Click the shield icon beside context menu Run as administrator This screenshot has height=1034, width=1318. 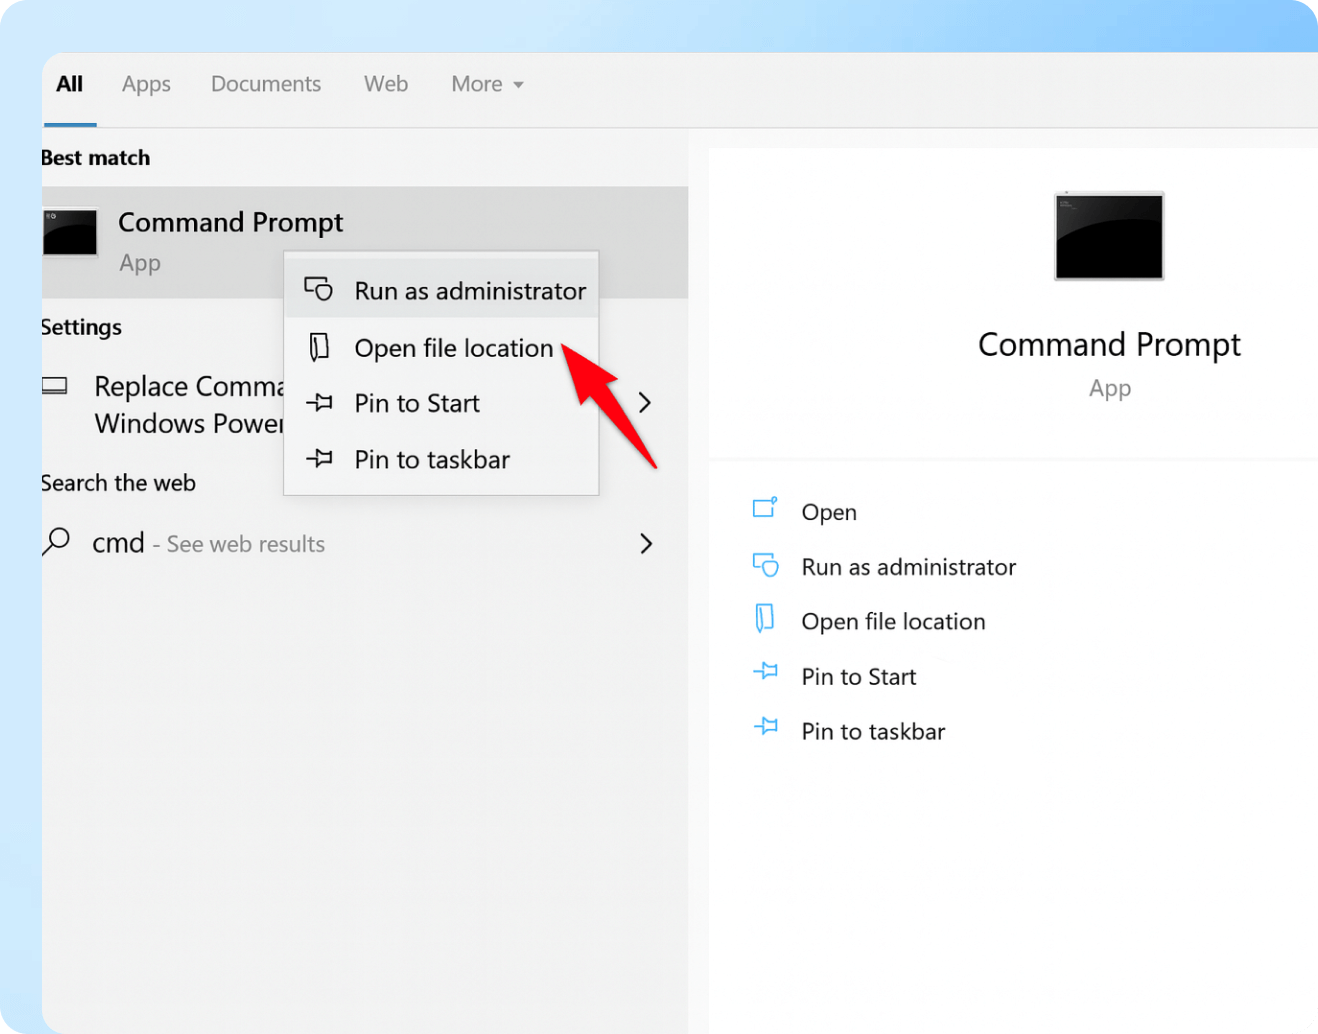318,290
